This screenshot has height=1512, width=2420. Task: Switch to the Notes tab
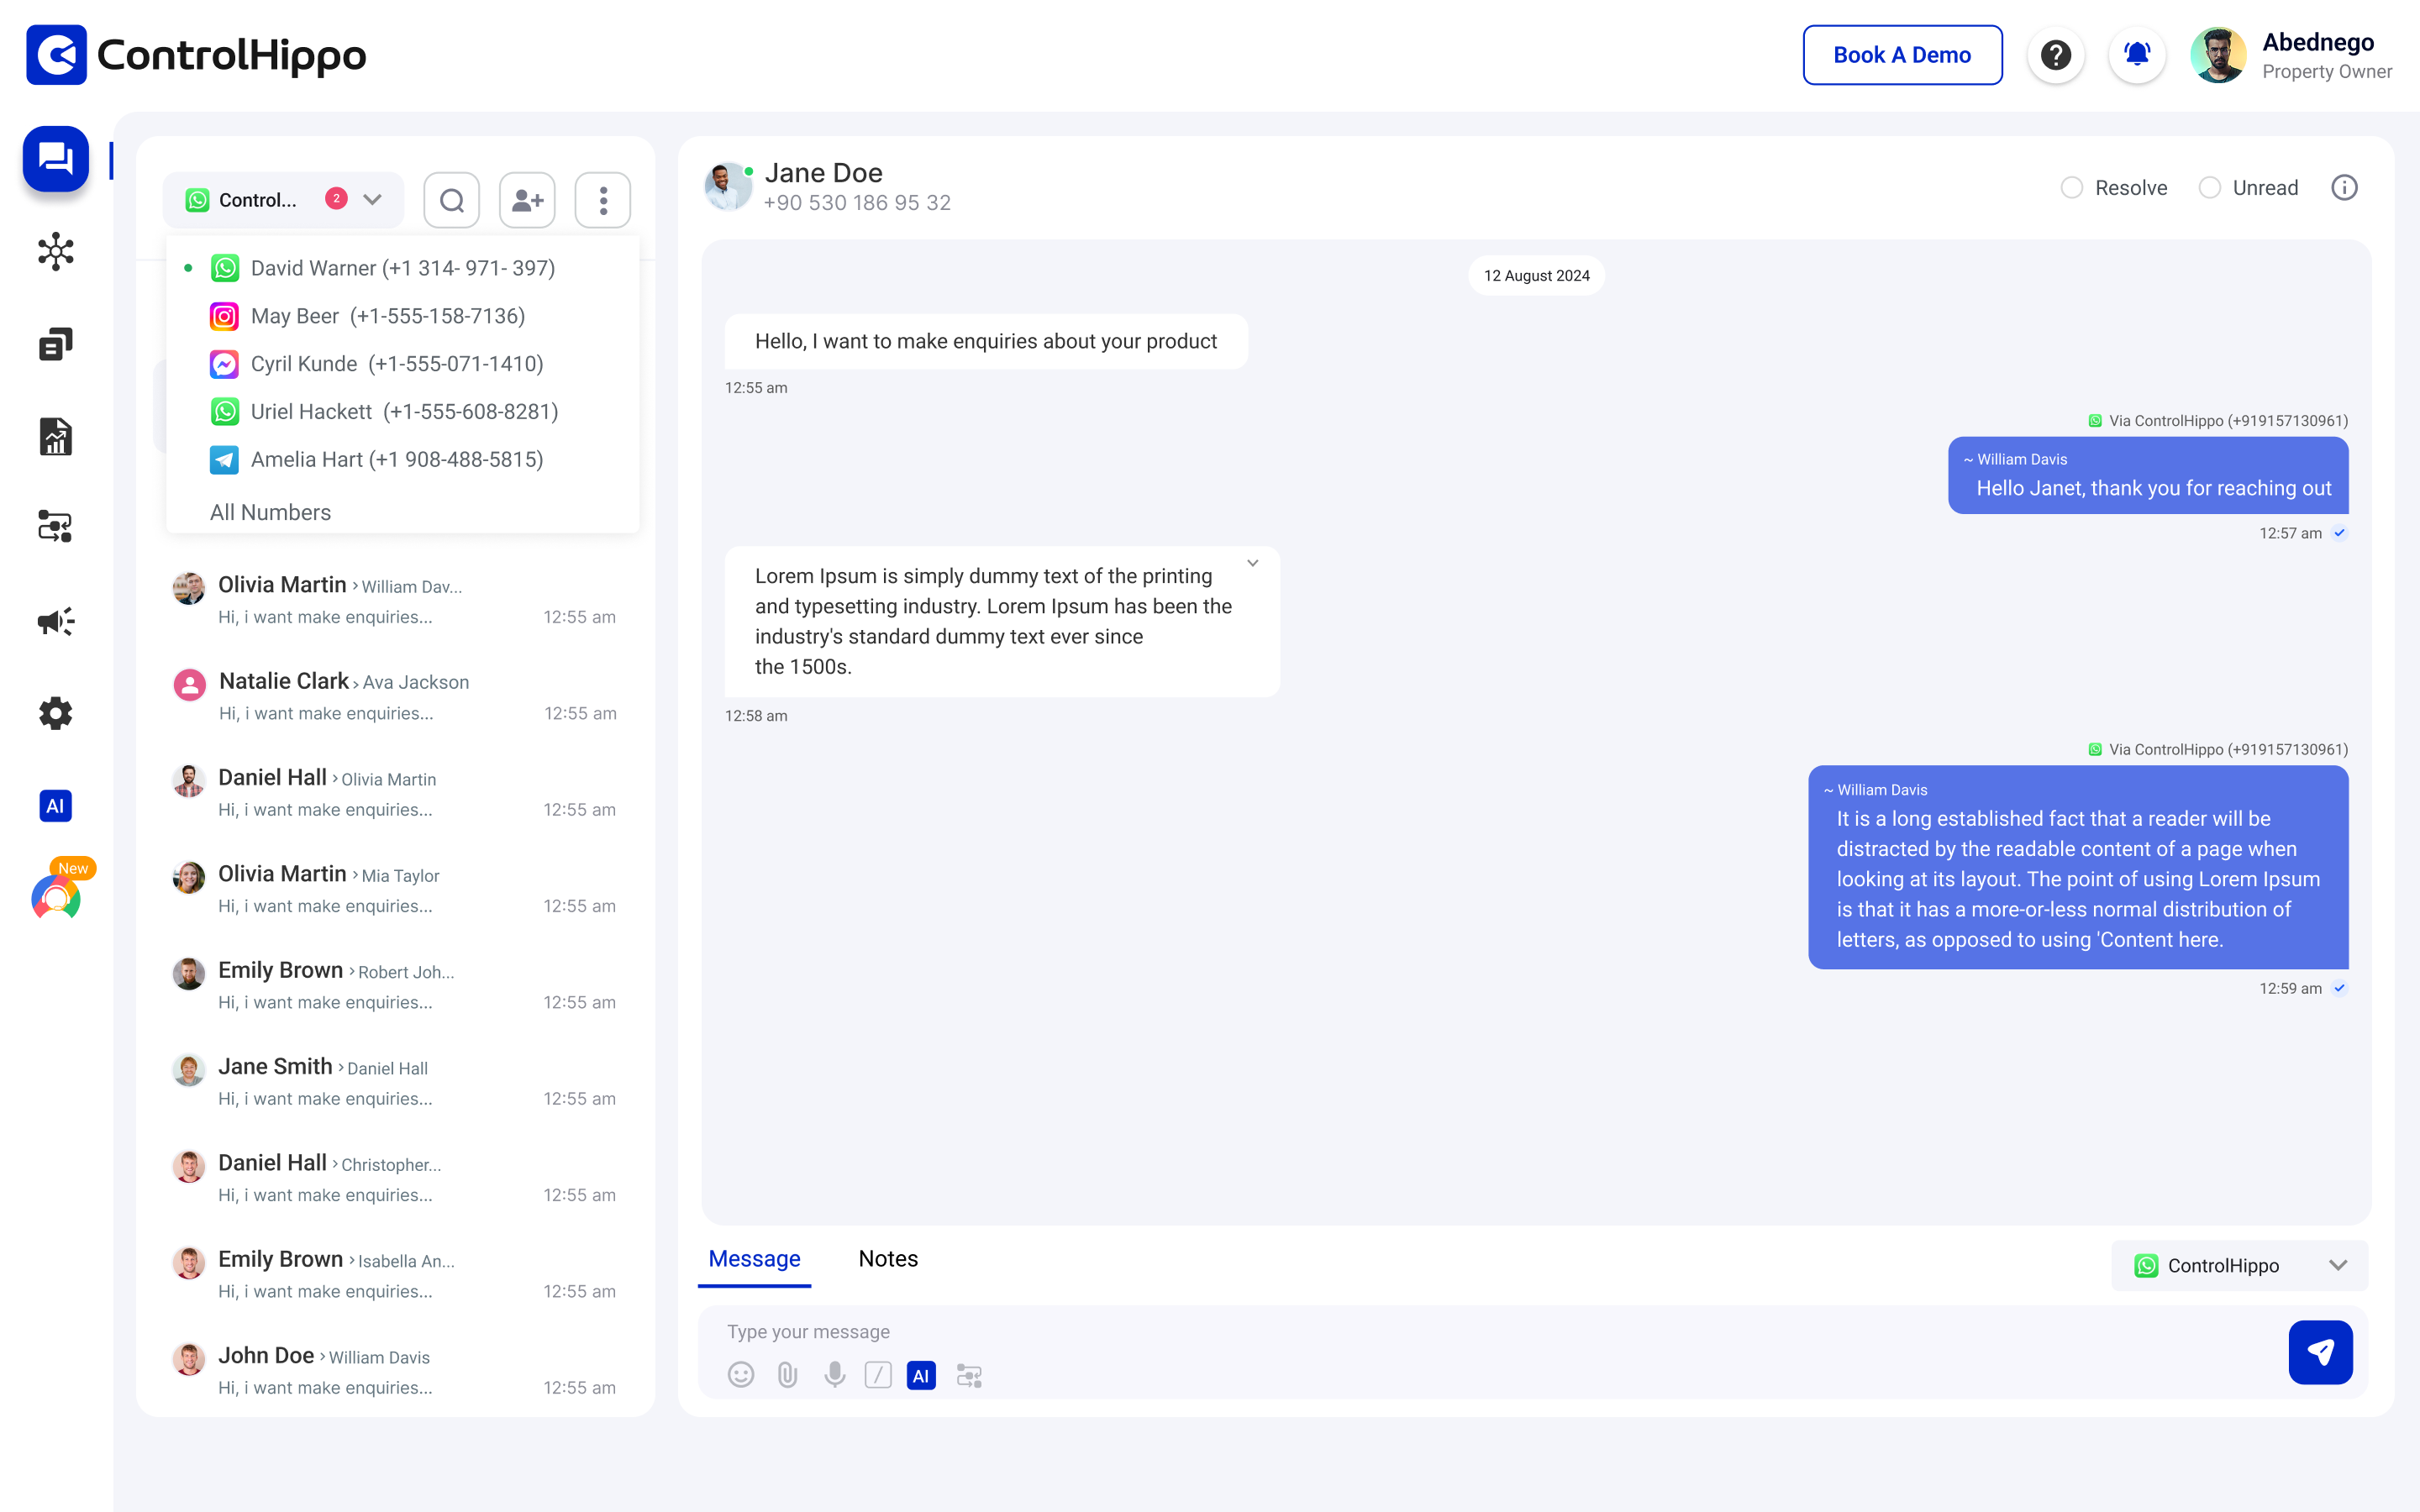point(887,1258)
